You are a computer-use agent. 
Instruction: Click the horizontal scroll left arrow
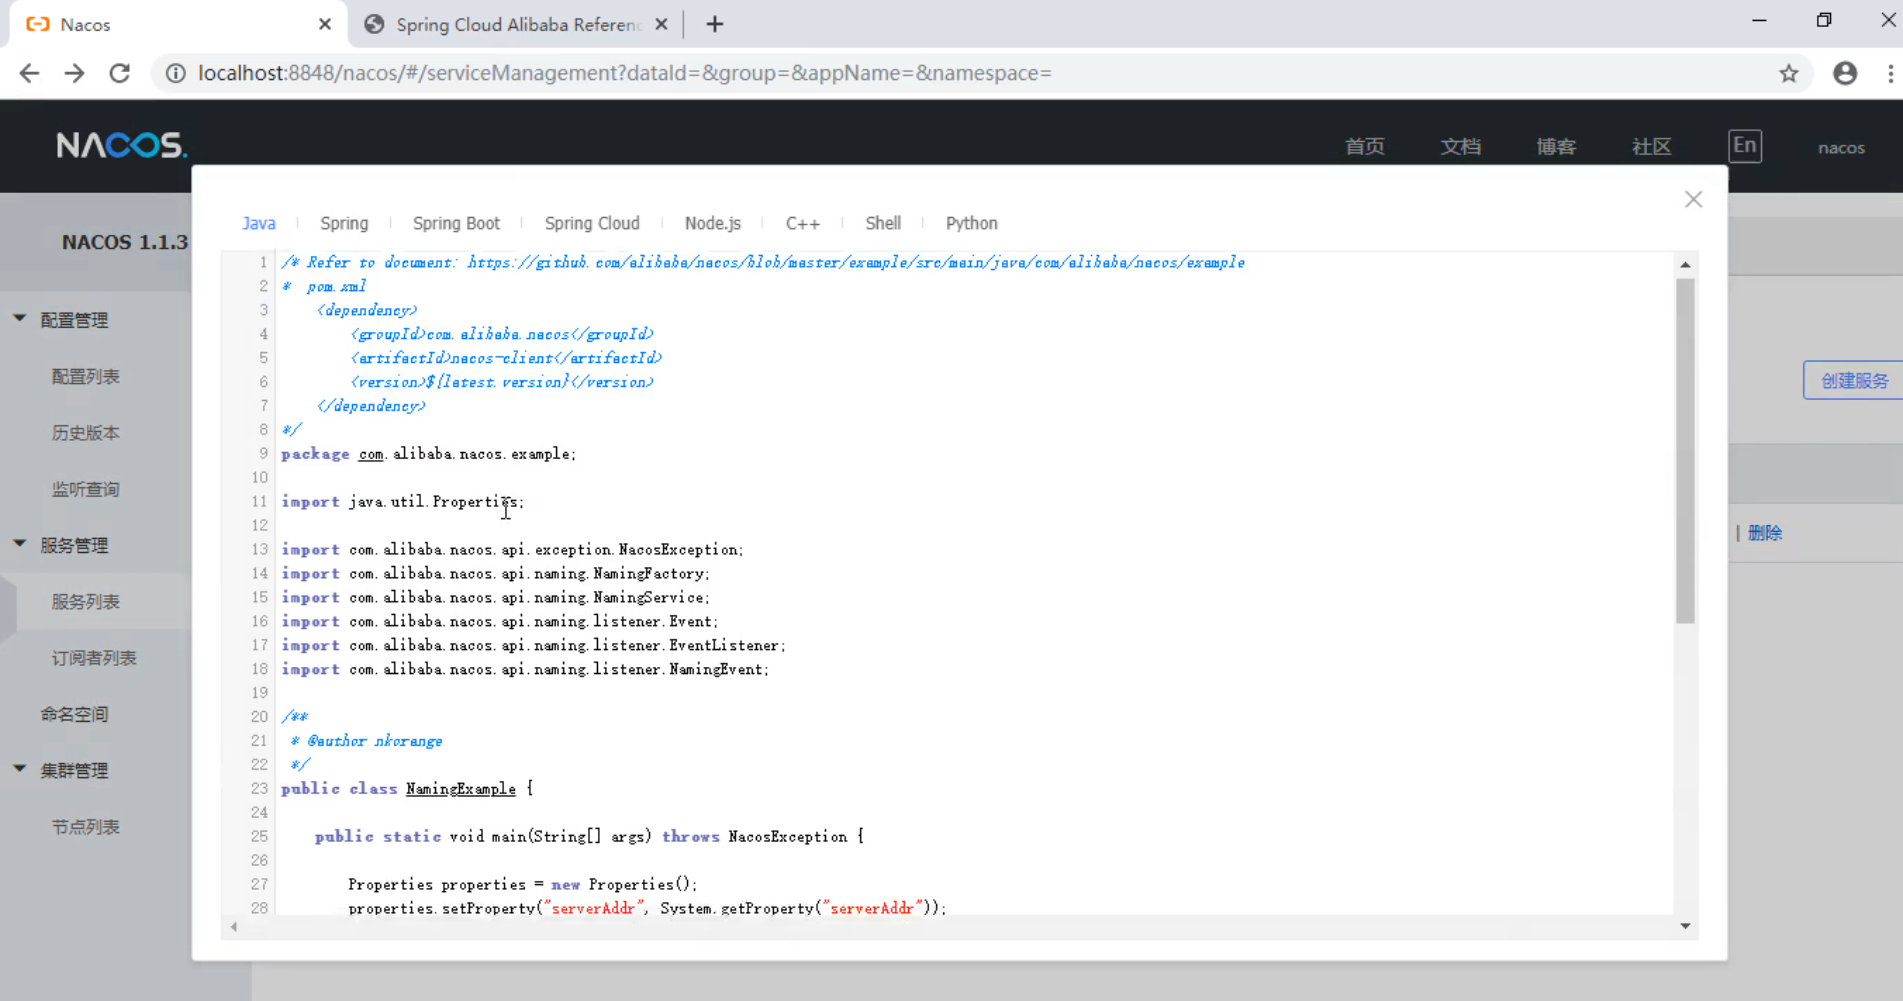click(x=234, y=927)
